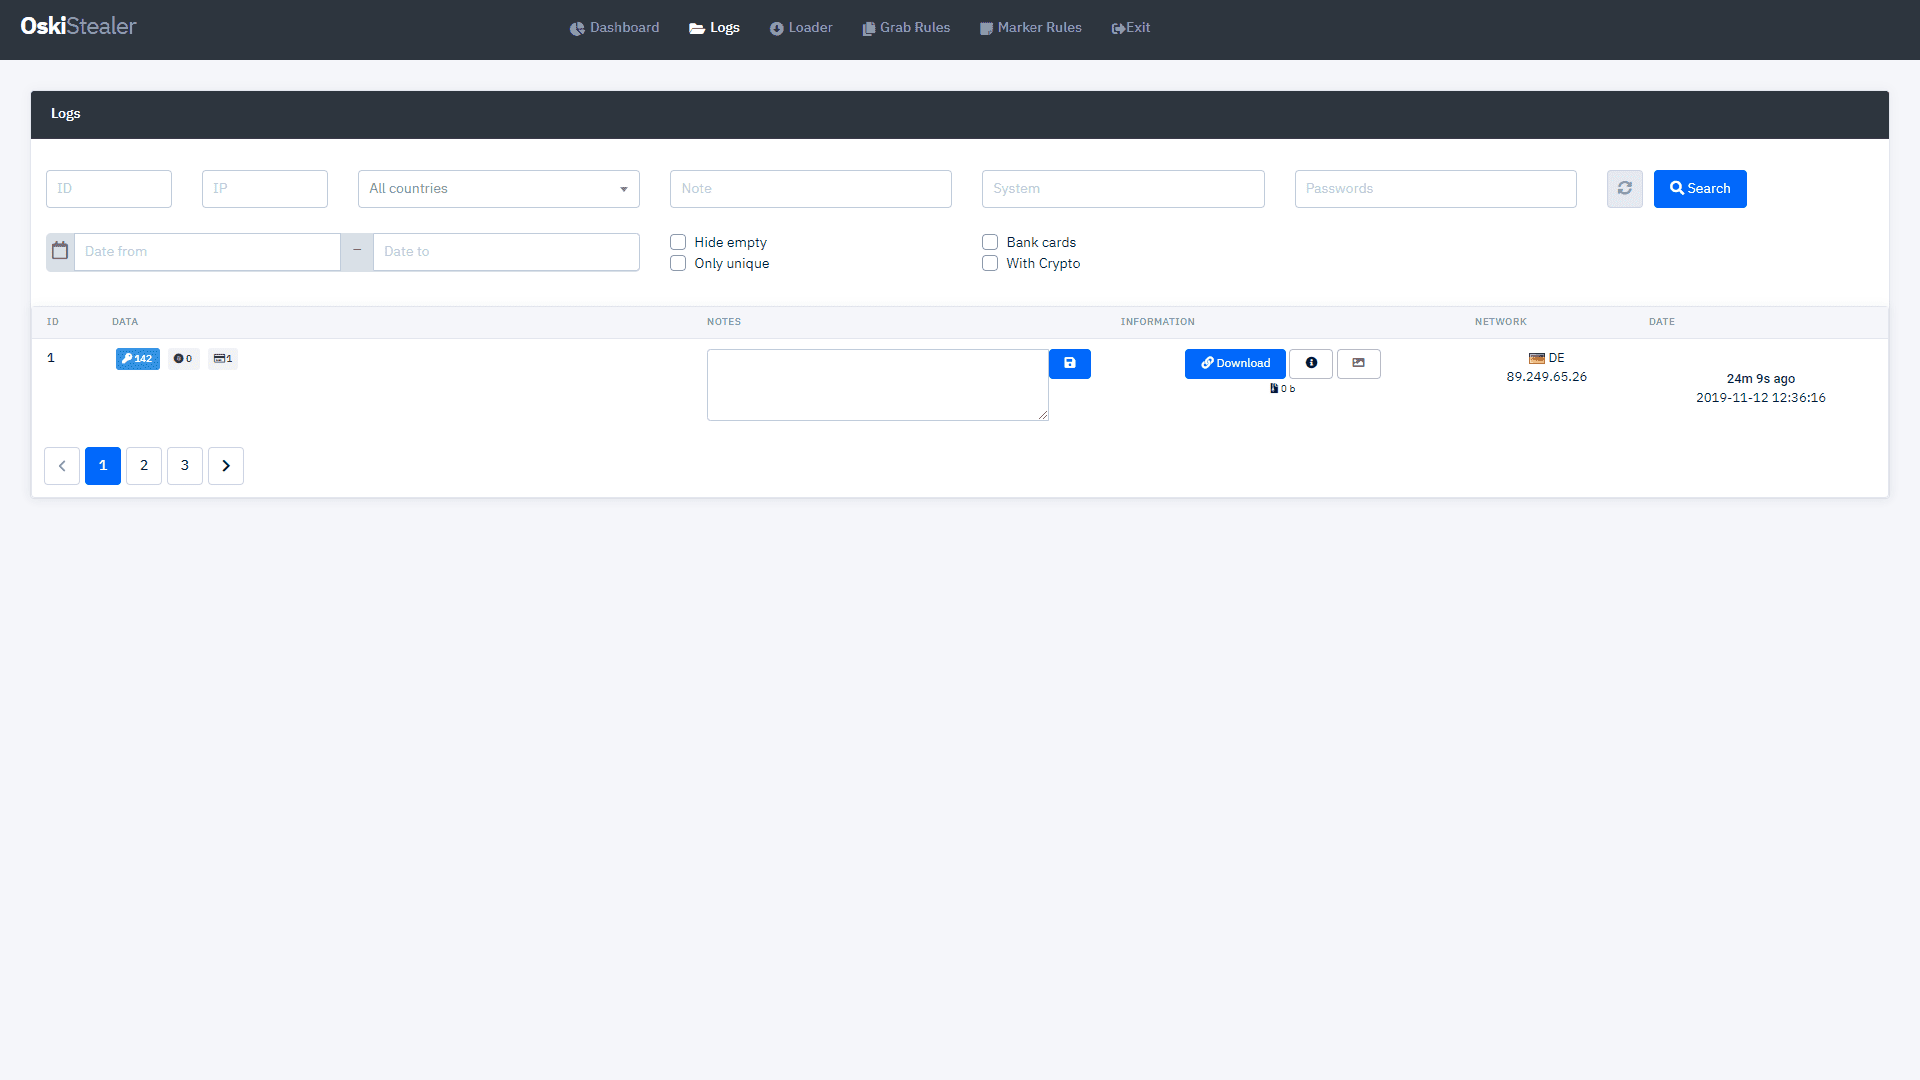The image size is (1920, 1080).
Task: Switch to the Grab Rules page
Action: [x=906, y=28]
